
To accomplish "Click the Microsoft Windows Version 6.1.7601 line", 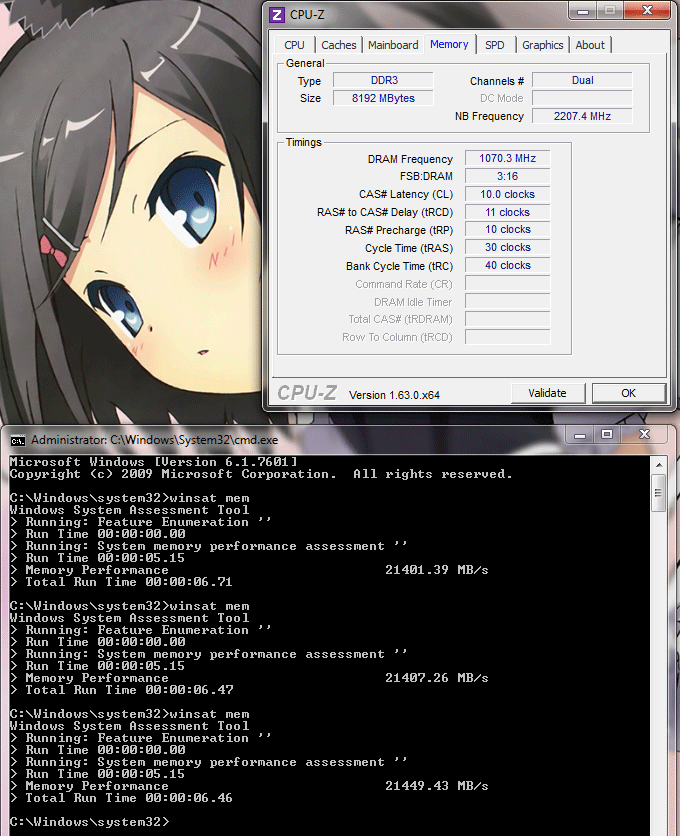I will pos(153,462).
